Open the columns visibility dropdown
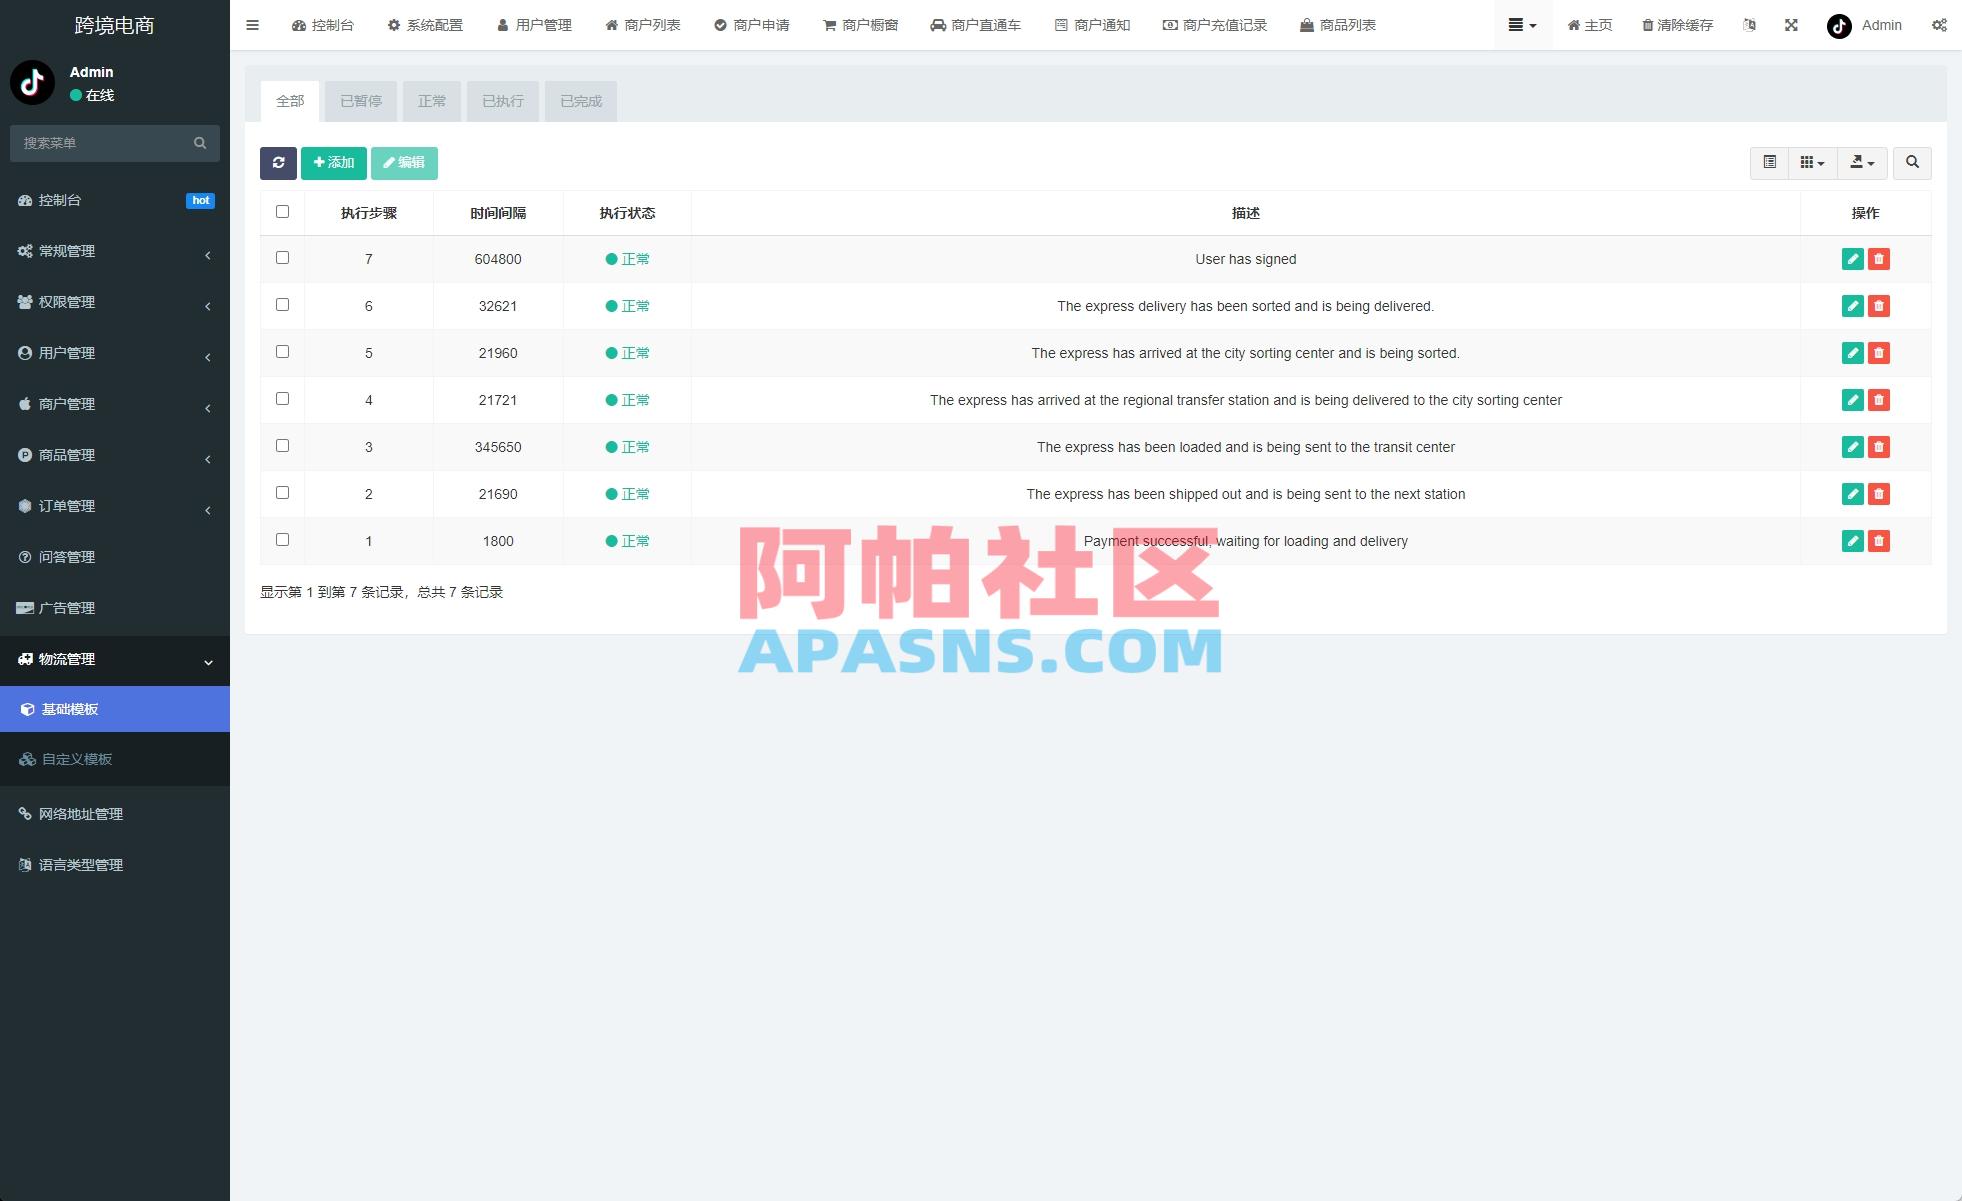The height and width of the screenshot is (1201, 1962). [x=1811, y=162]
